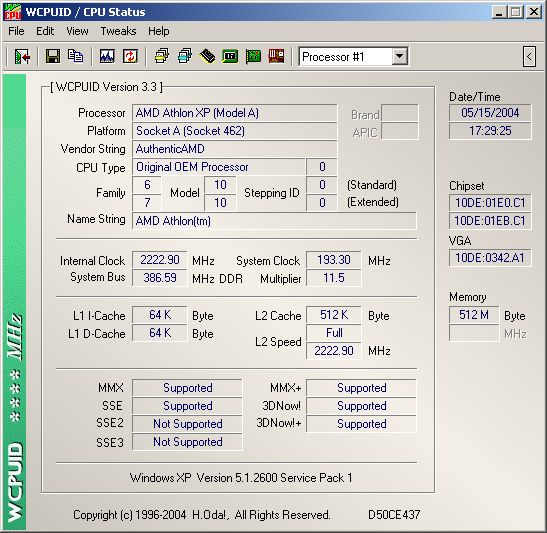Open the Tweaks menu
The height and width of the screenshot is (533, 547).
point(118,31)
